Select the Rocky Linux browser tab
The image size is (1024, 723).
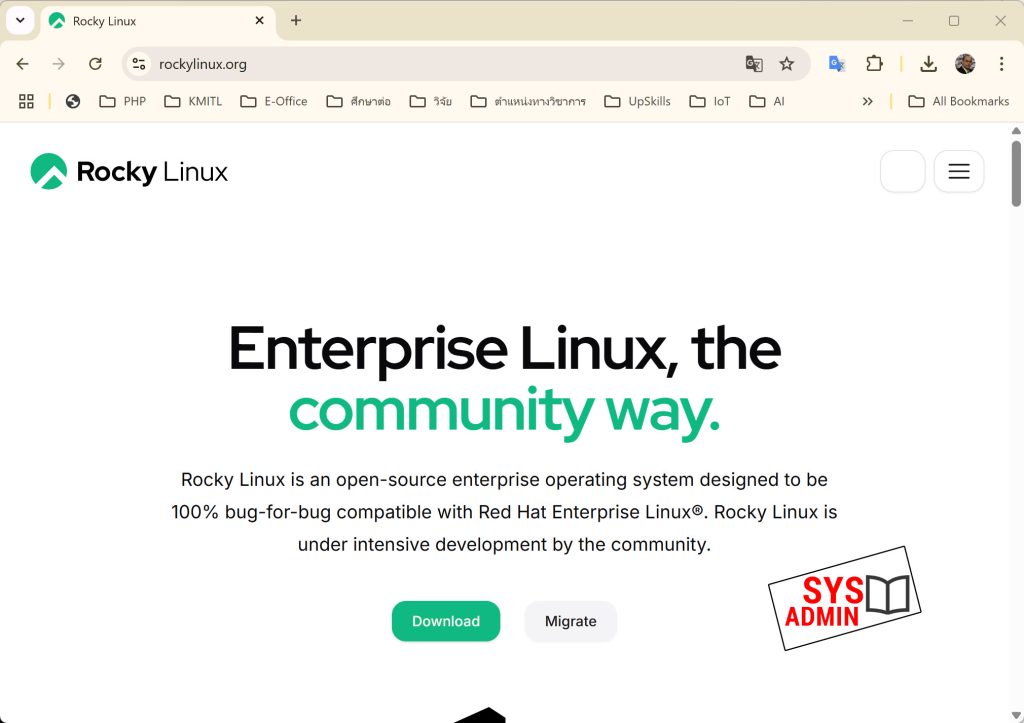(x=150, y=21)
